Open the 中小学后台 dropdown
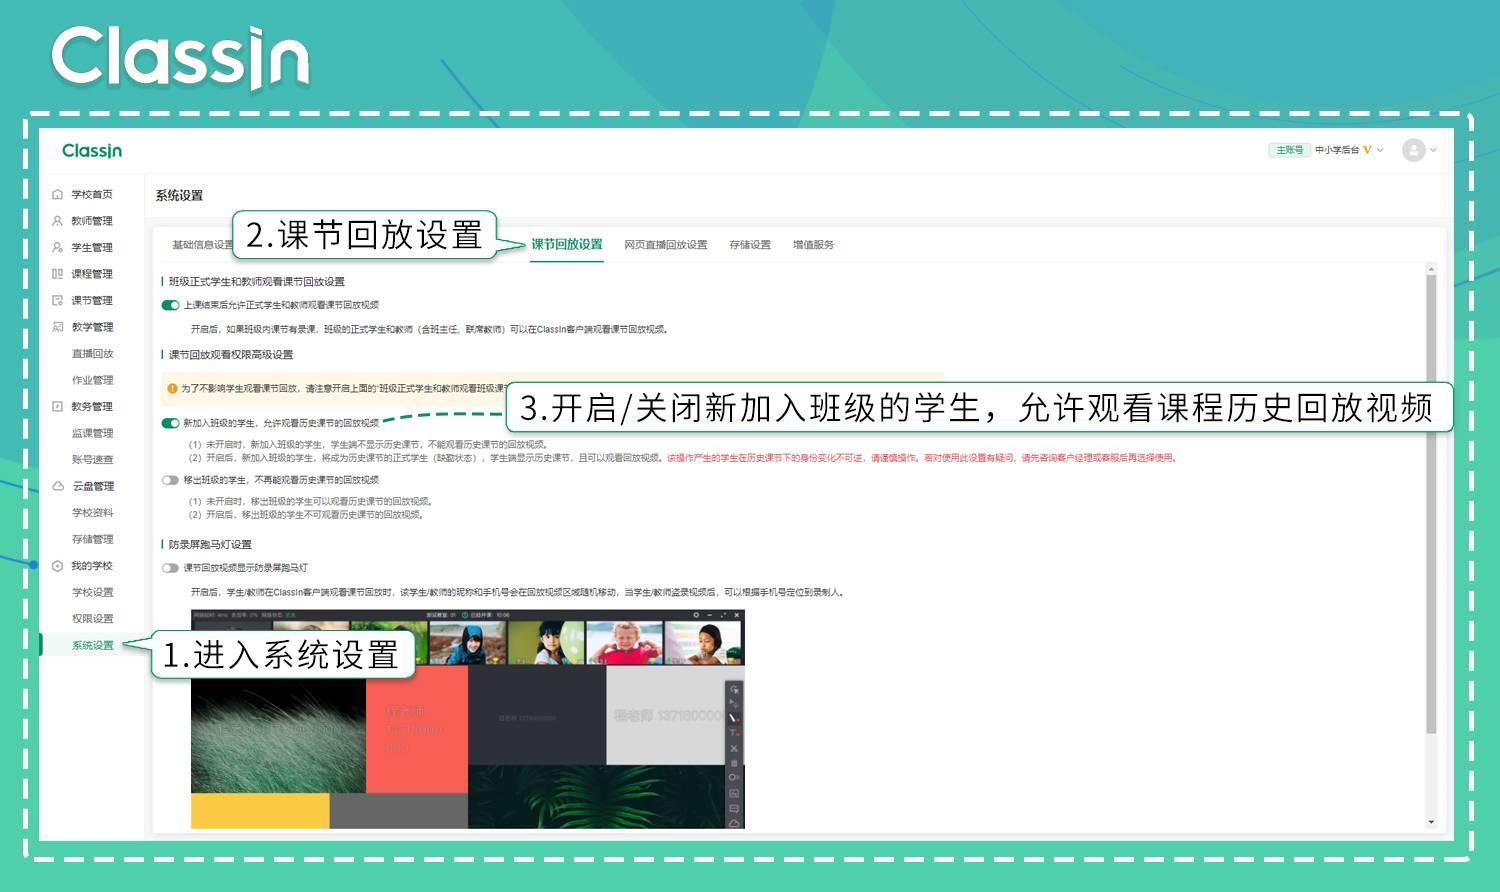The height and width of the screenshot is (892, 1500). (x=1349, y=150)
